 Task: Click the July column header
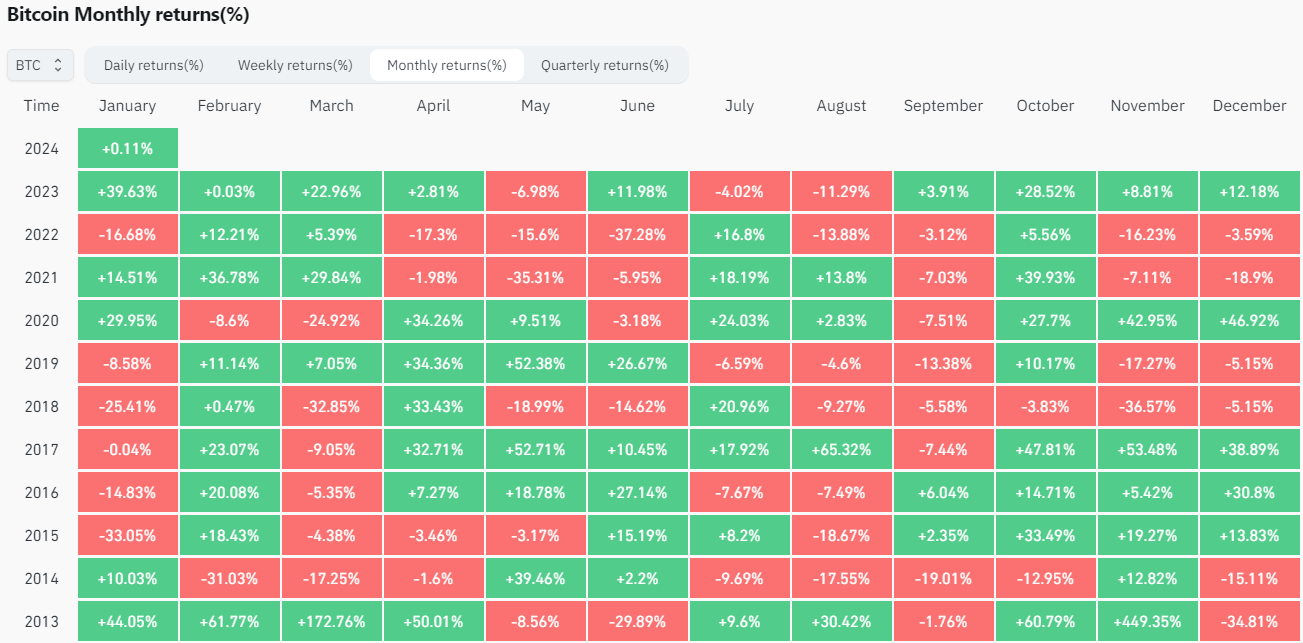coord(739,105)
